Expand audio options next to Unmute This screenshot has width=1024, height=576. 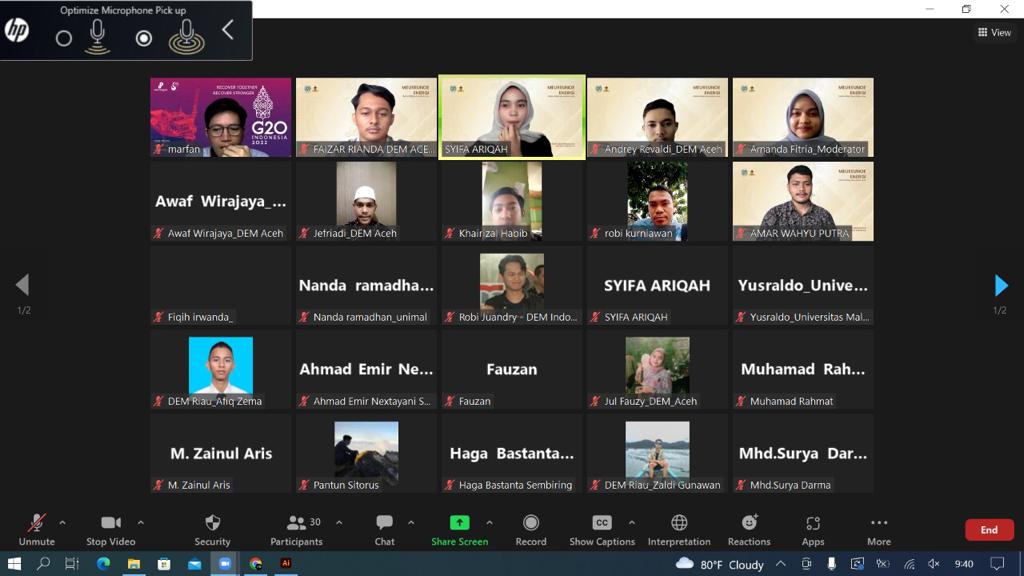[x=63, y=522]
